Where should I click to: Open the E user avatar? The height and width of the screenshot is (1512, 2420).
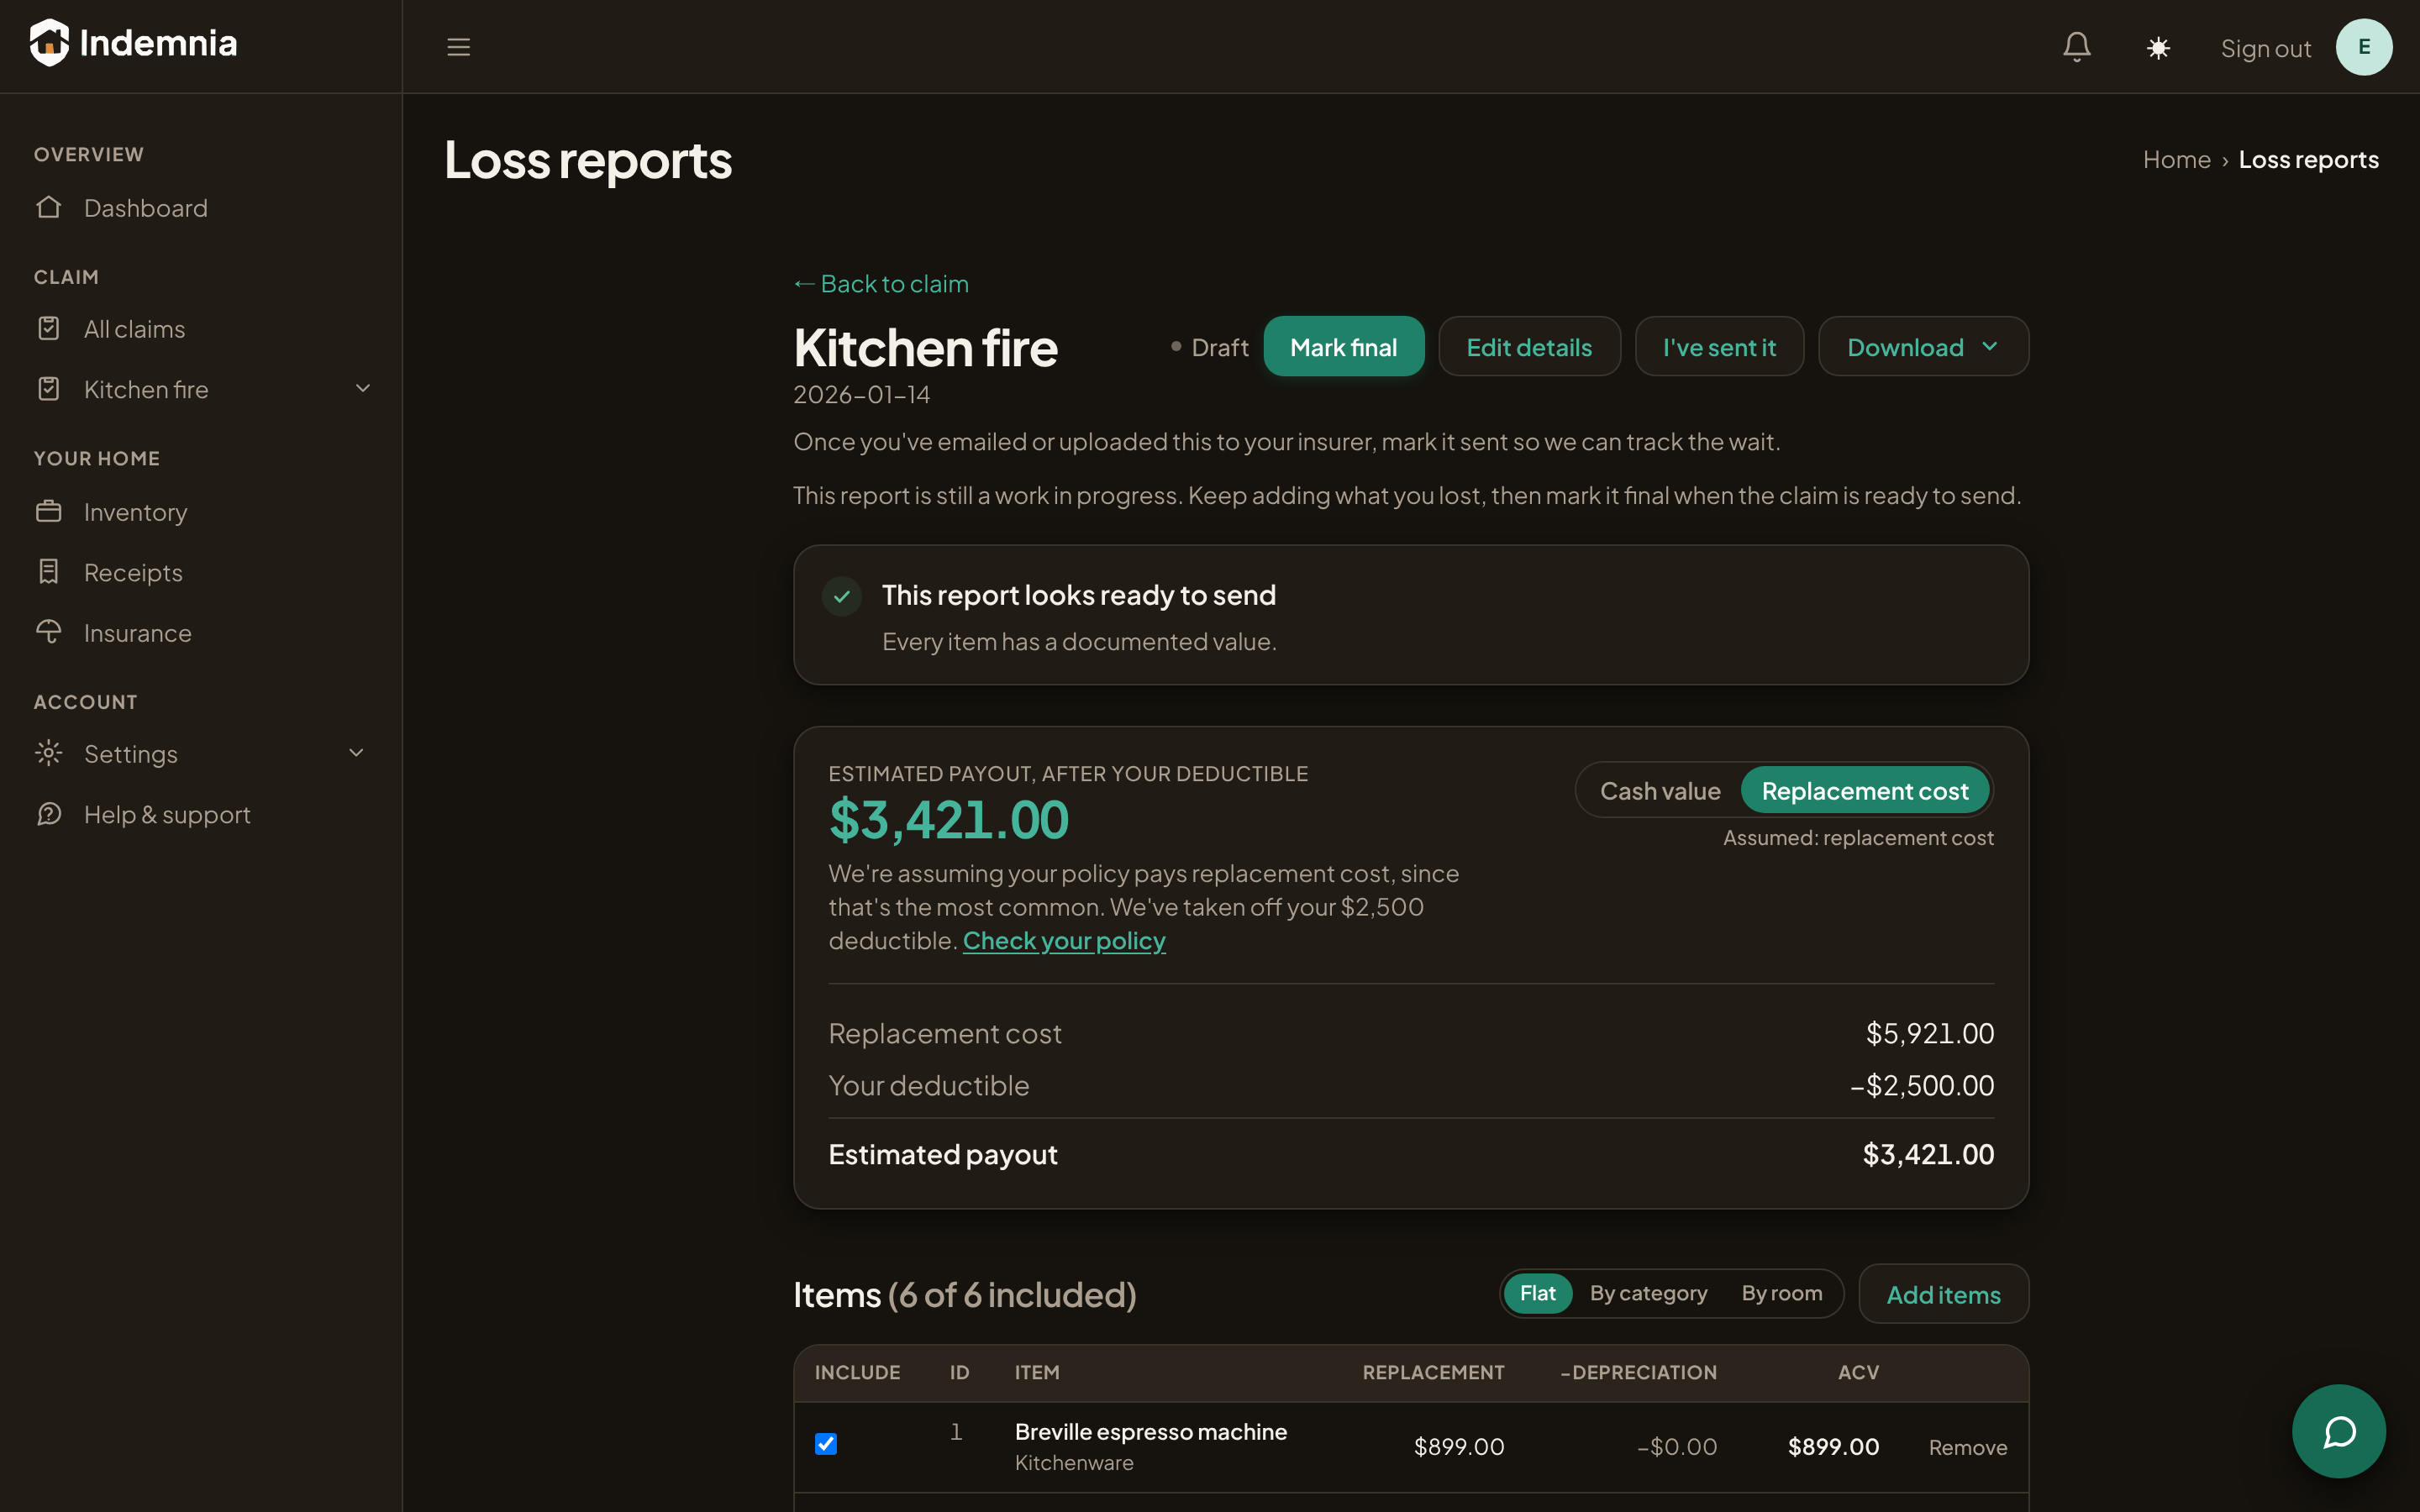2364,47
